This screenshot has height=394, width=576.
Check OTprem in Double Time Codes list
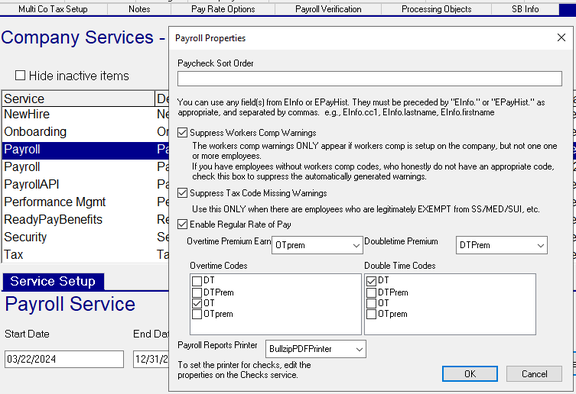click(371, 314)
